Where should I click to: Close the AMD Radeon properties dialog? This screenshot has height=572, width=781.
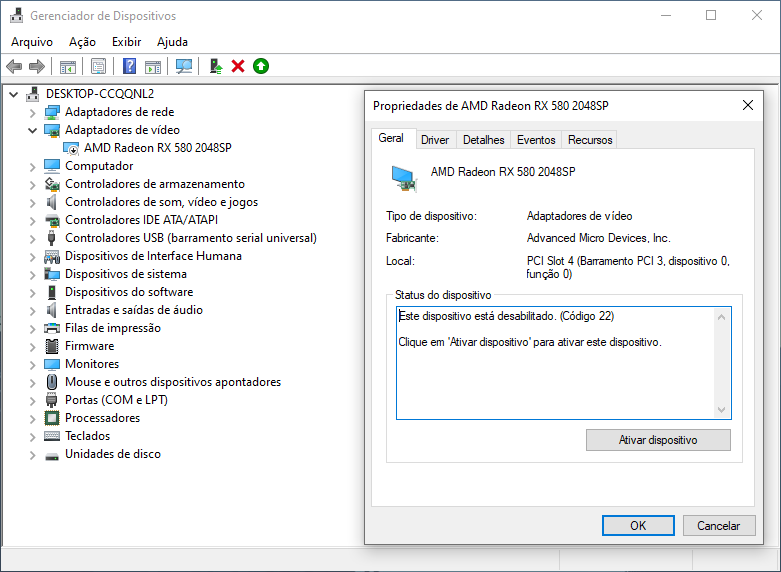[748, 105]
